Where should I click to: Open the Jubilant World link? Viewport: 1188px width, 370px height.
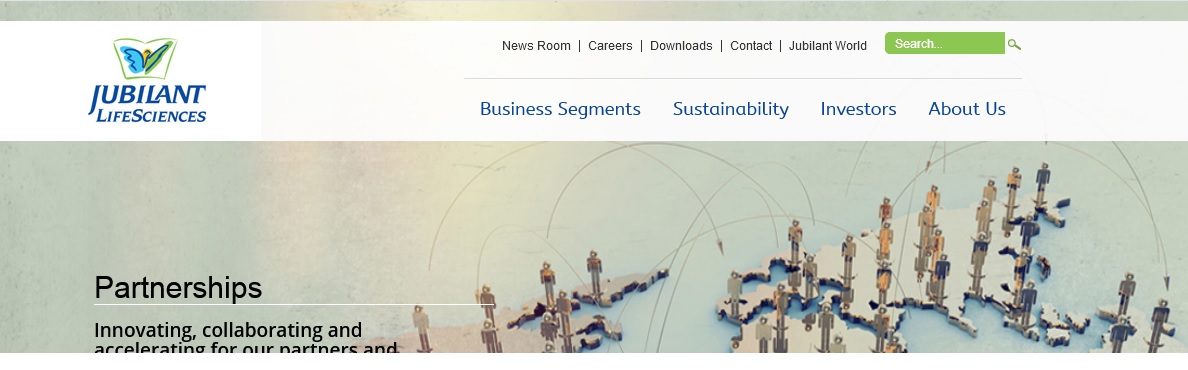(x=827, y=45)
